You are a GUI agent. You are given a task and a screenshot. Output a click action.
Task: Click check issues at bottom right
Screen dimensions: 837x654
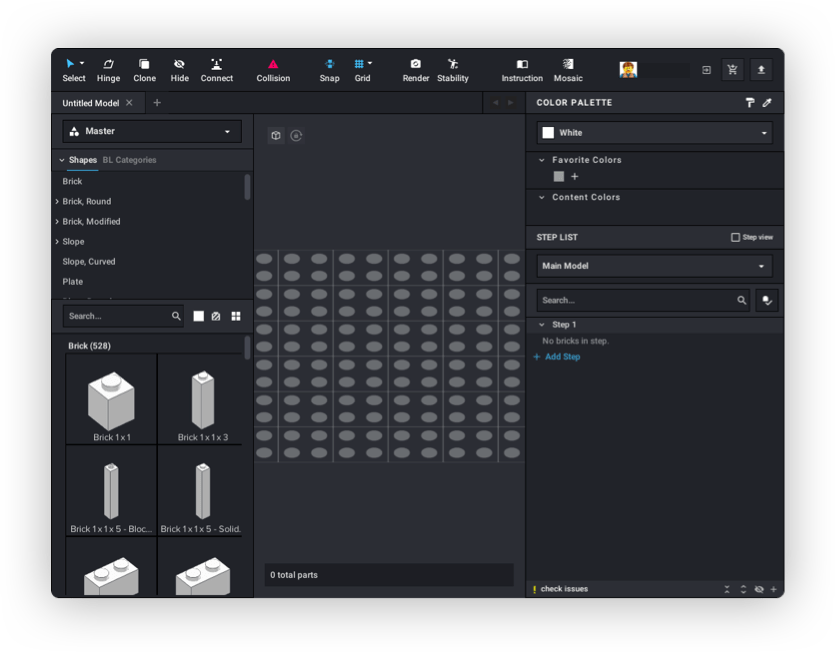562,588
